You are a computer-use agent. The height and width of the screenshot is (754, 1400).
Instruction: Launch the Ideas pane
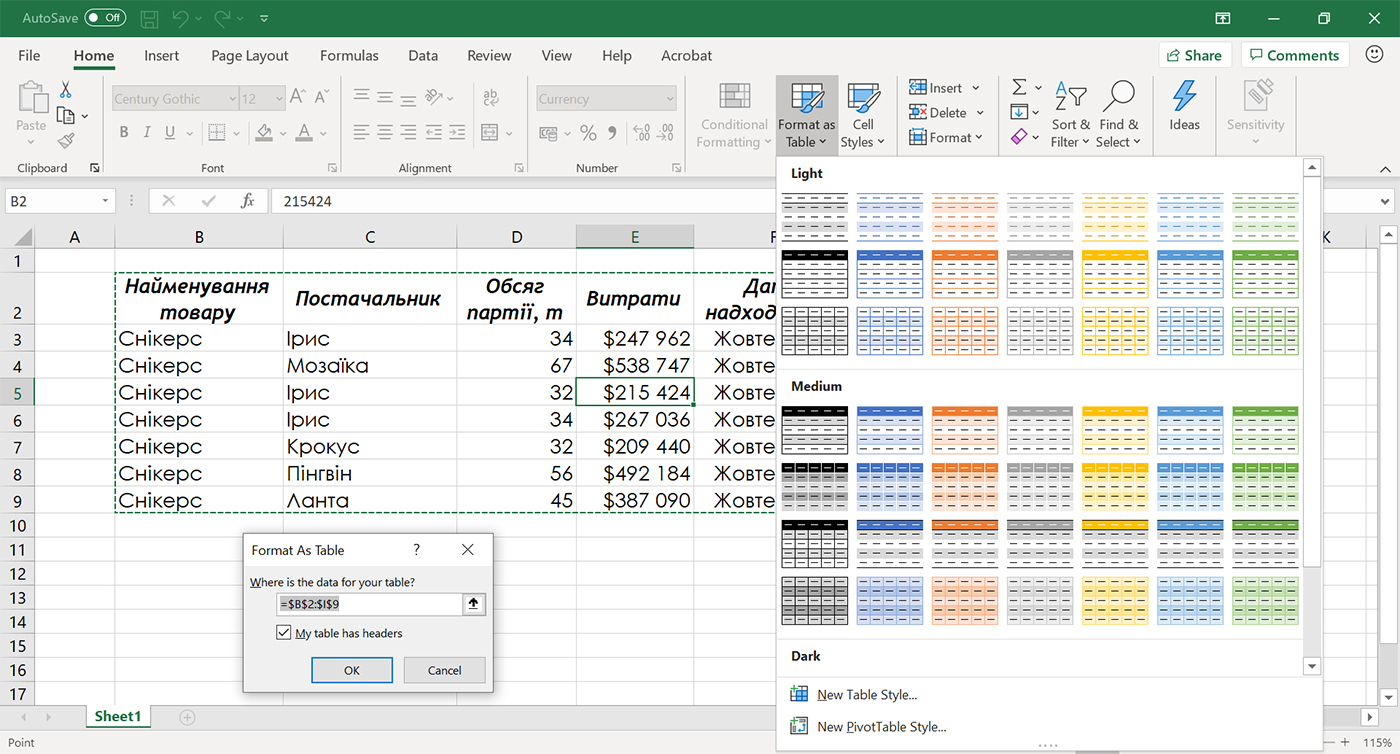coord(1184,110)
